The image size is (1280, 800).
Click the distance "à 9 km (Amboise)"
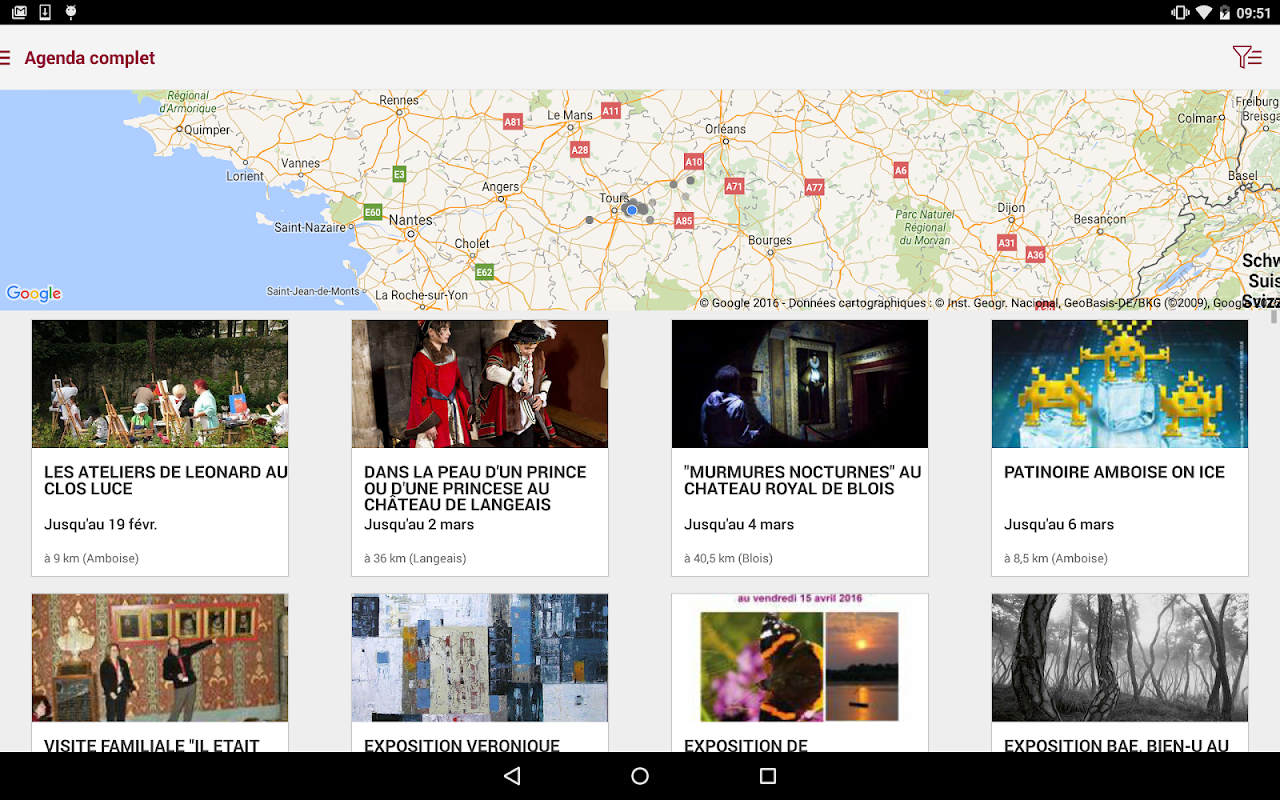coord(91,558)
